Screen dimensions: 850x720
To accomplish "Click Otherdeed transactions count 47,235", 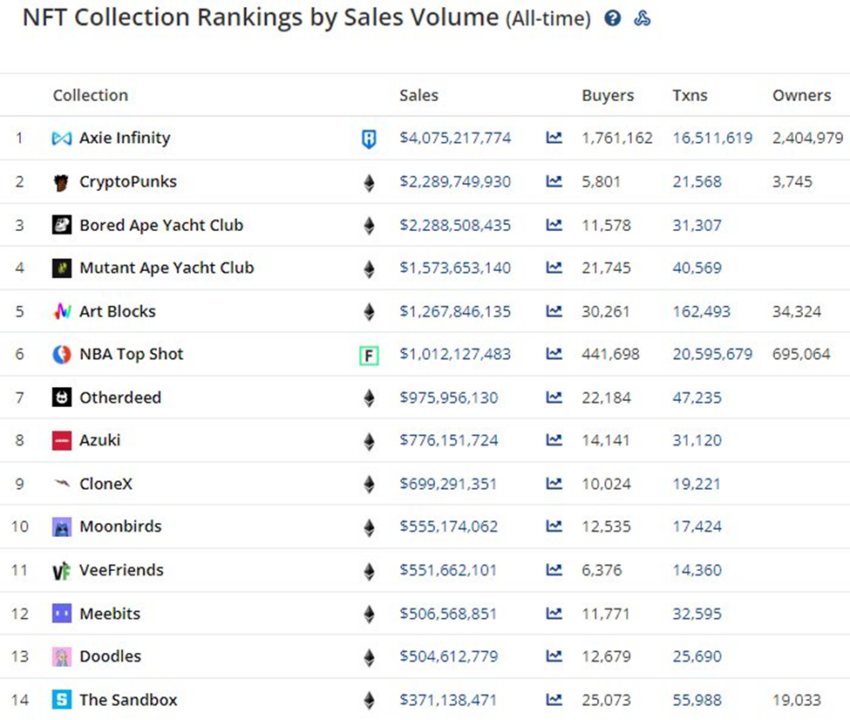I will (697, 397).
